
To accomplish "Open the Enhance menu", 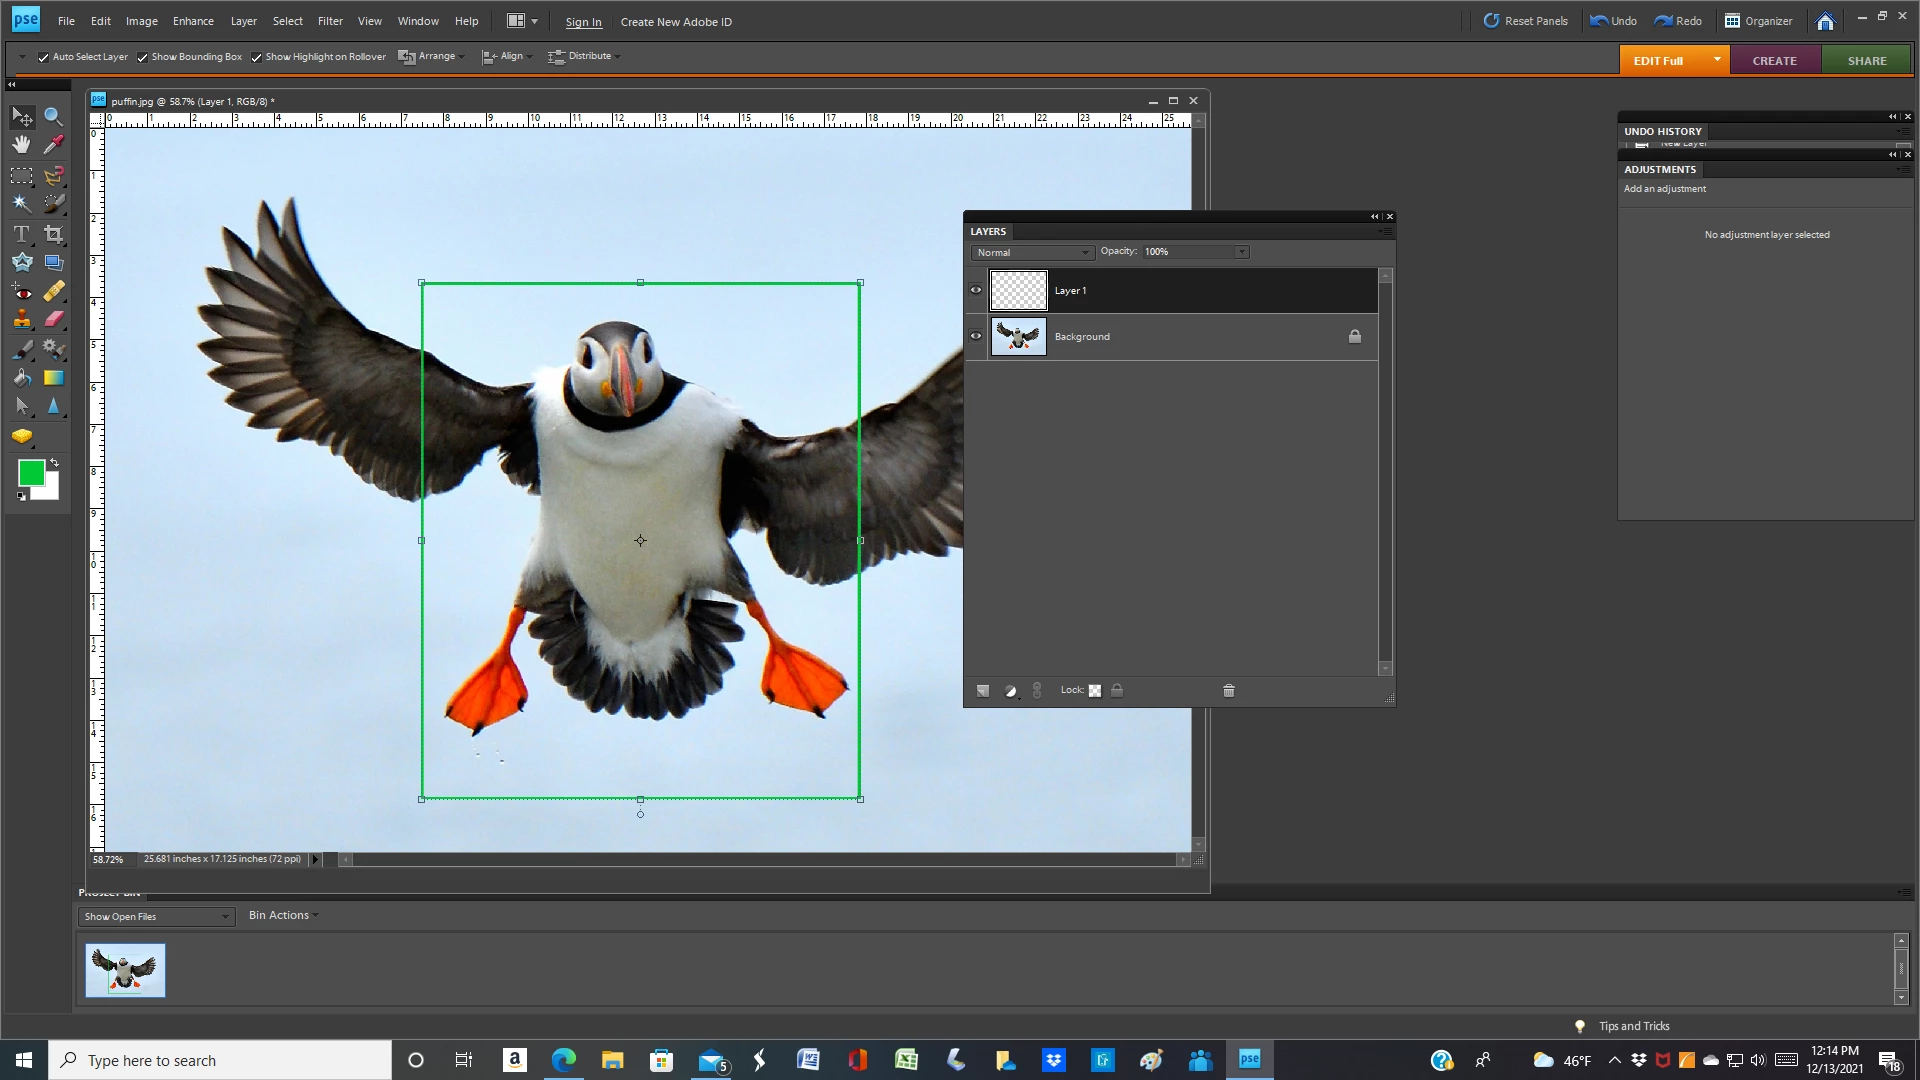I will [x=193, y=21].
